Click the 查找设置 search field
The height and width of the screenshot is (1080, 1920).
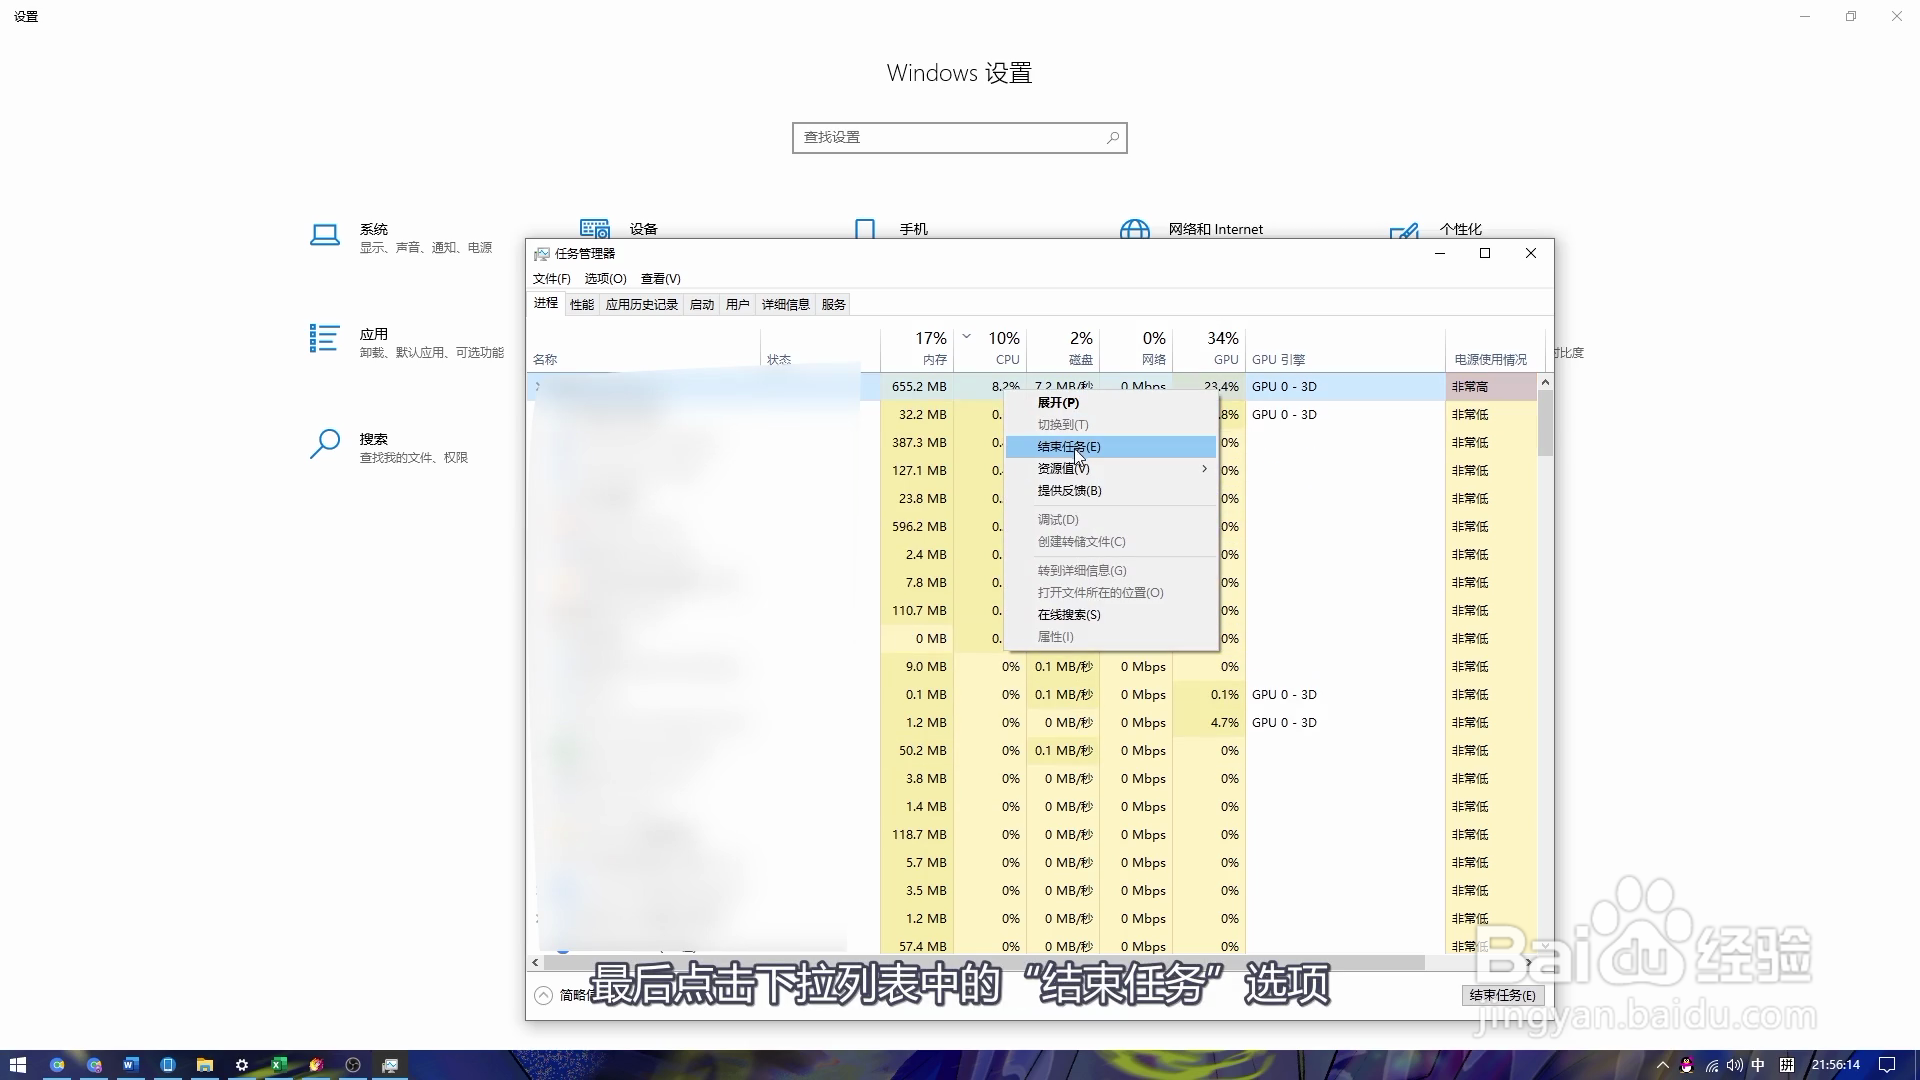(x=950, y=138)
